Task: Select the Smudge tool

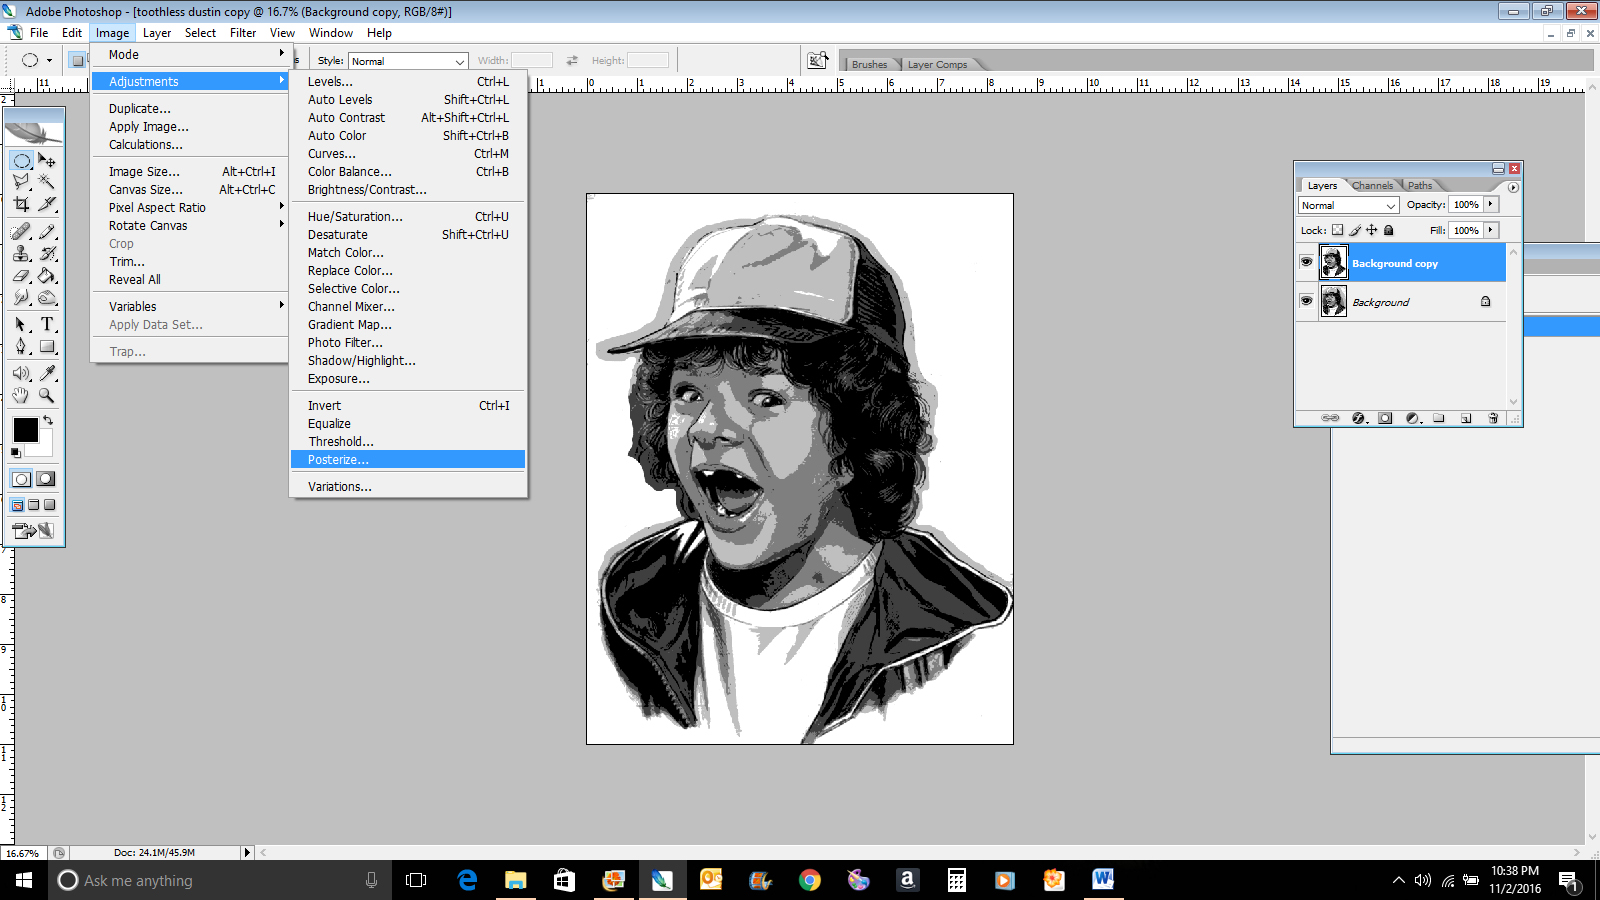Action: coord(22,297)
